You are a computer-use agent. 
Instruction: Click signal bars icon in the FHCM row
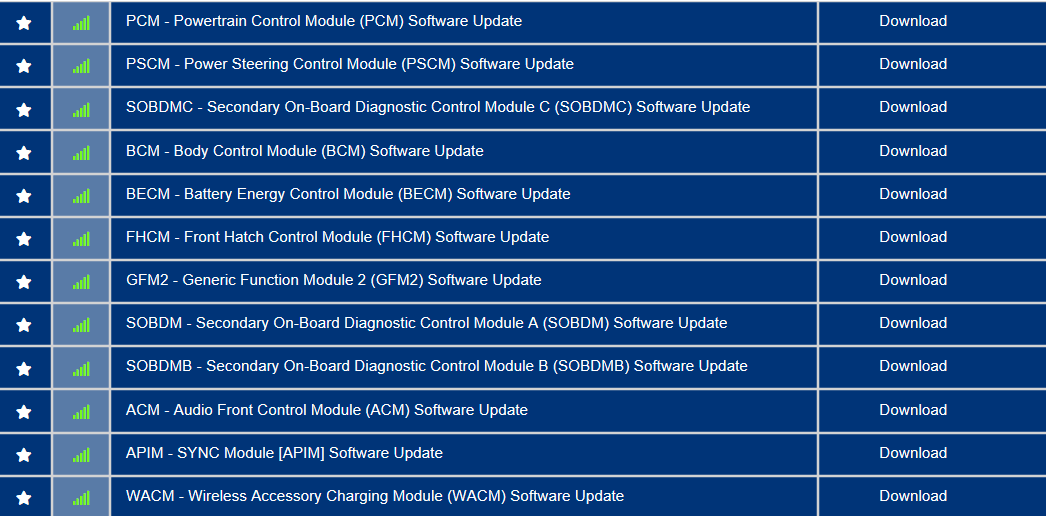tap(81, 239)
